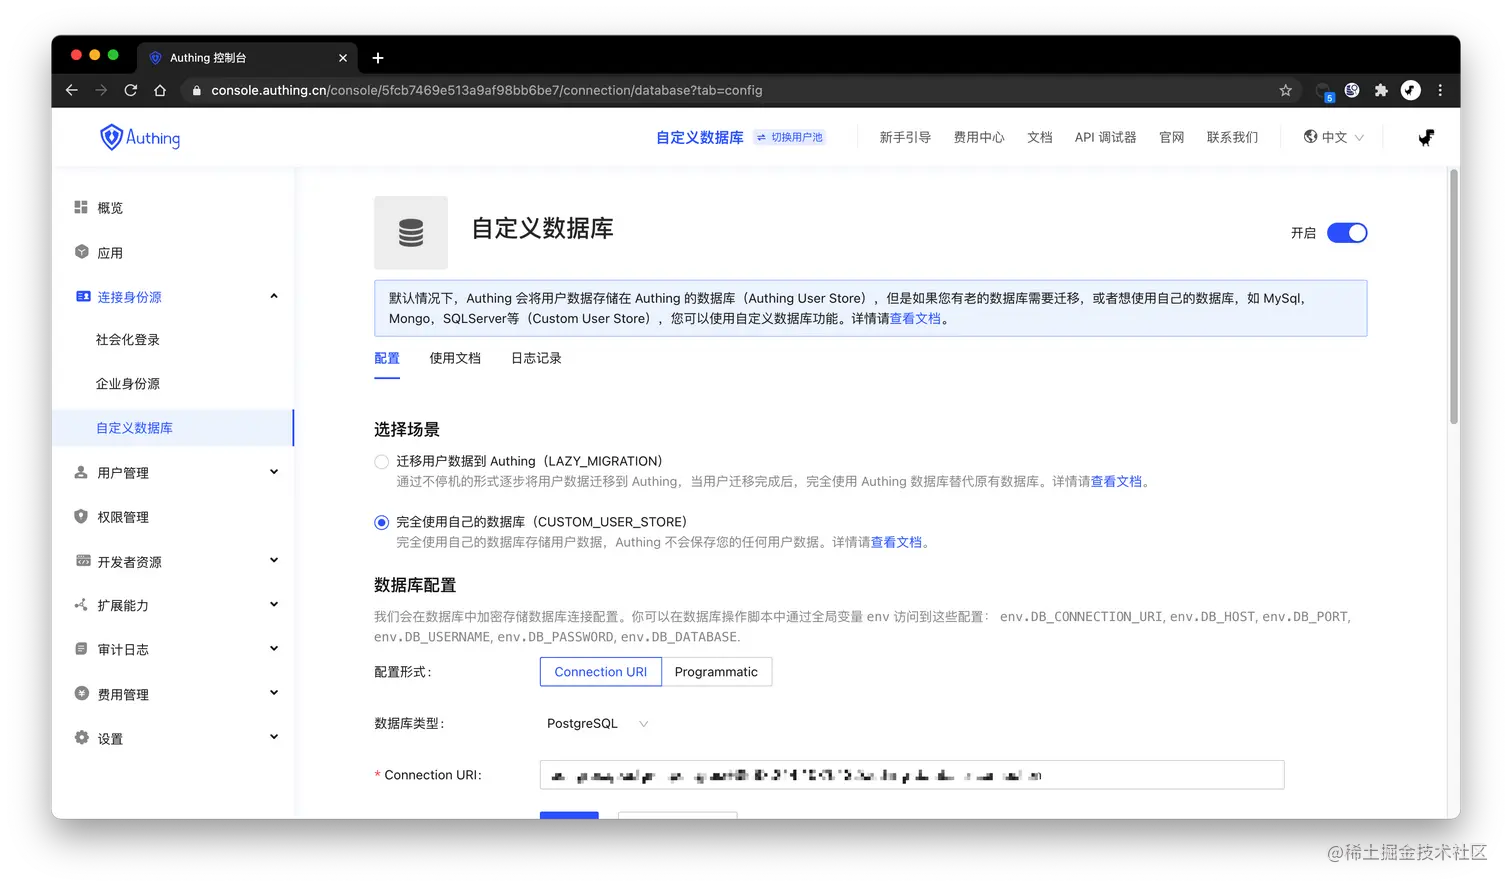The width and height of the screenshot is (1512, 887).
Task: Open the browser extensions puzzle icon
Action: coord(1381,90)
